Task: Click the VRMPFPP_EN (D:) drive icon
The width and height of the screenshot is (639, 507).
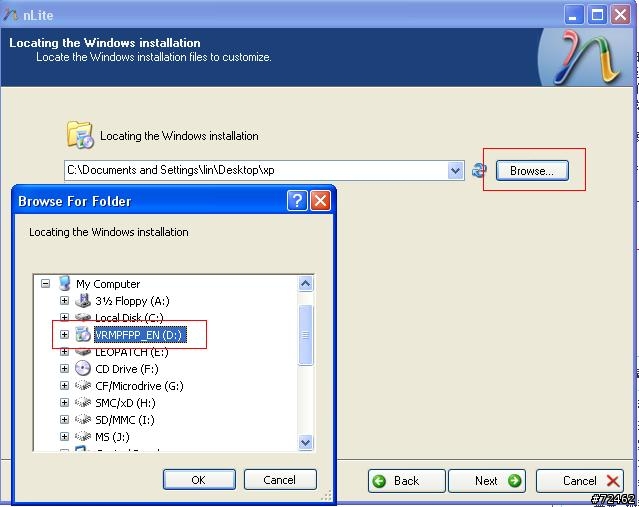Action: 83,335
